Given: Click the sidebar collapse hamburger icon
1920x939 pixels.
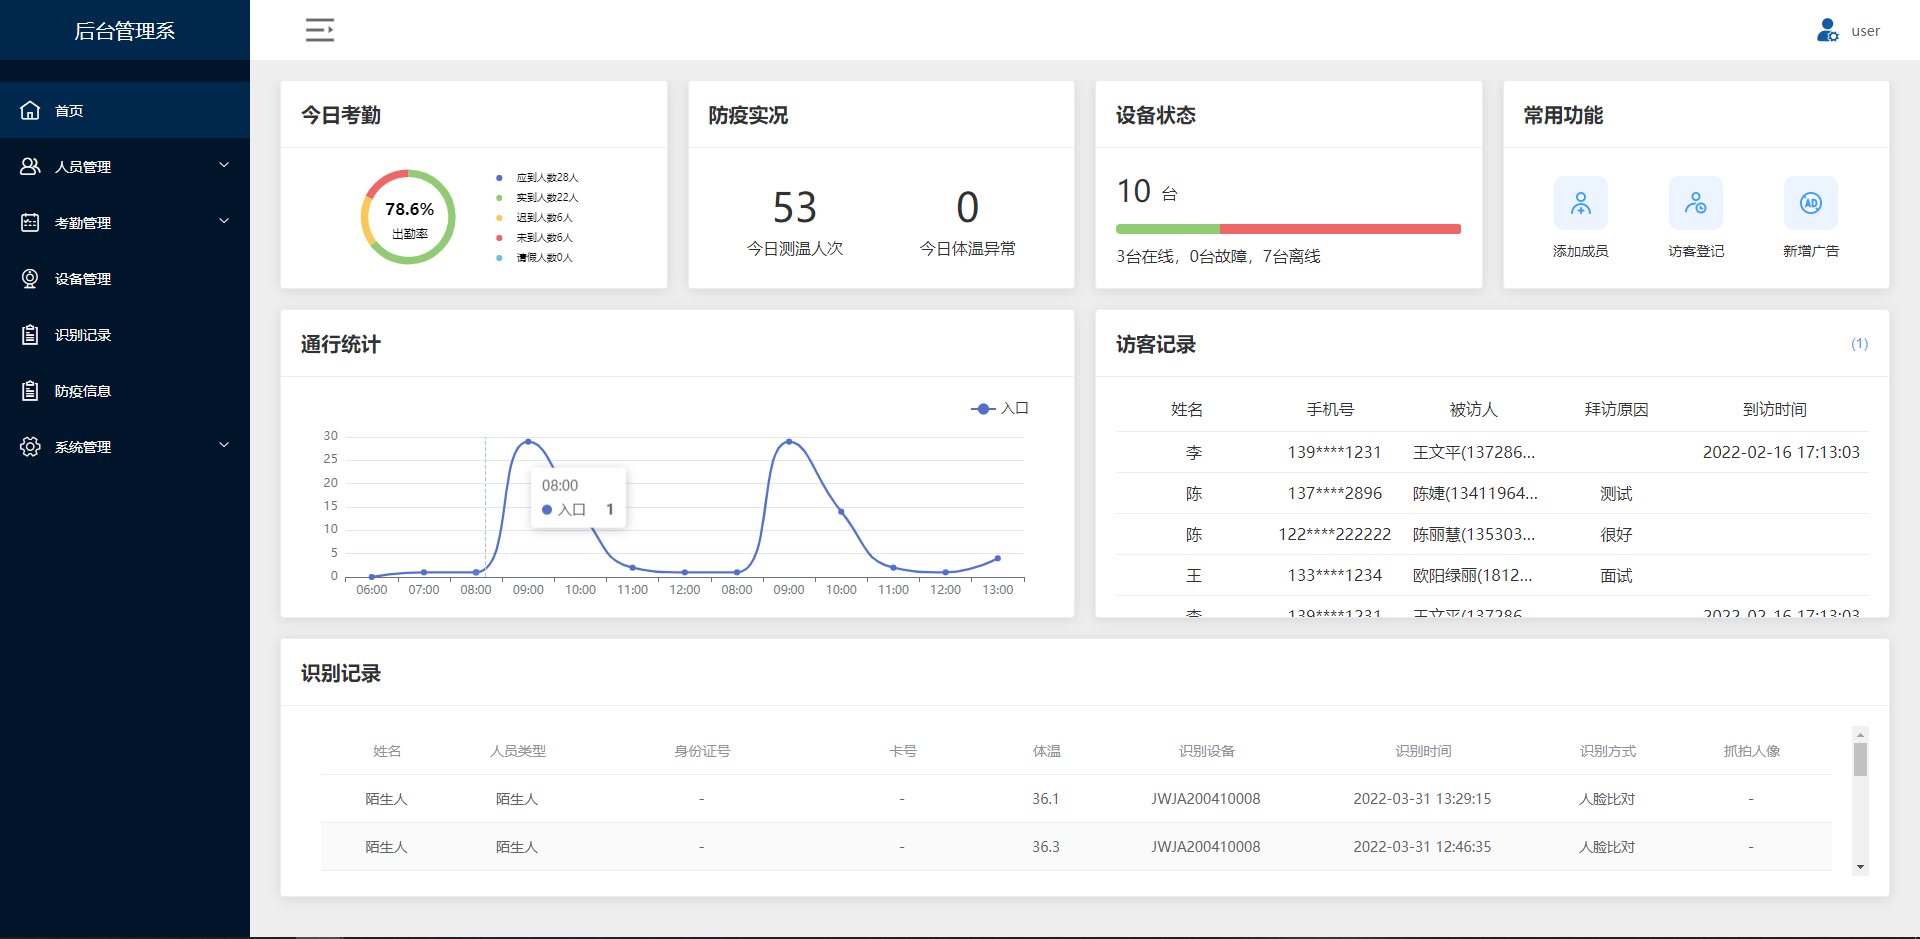Looking at the screenshot, I should tap(320, 30).
